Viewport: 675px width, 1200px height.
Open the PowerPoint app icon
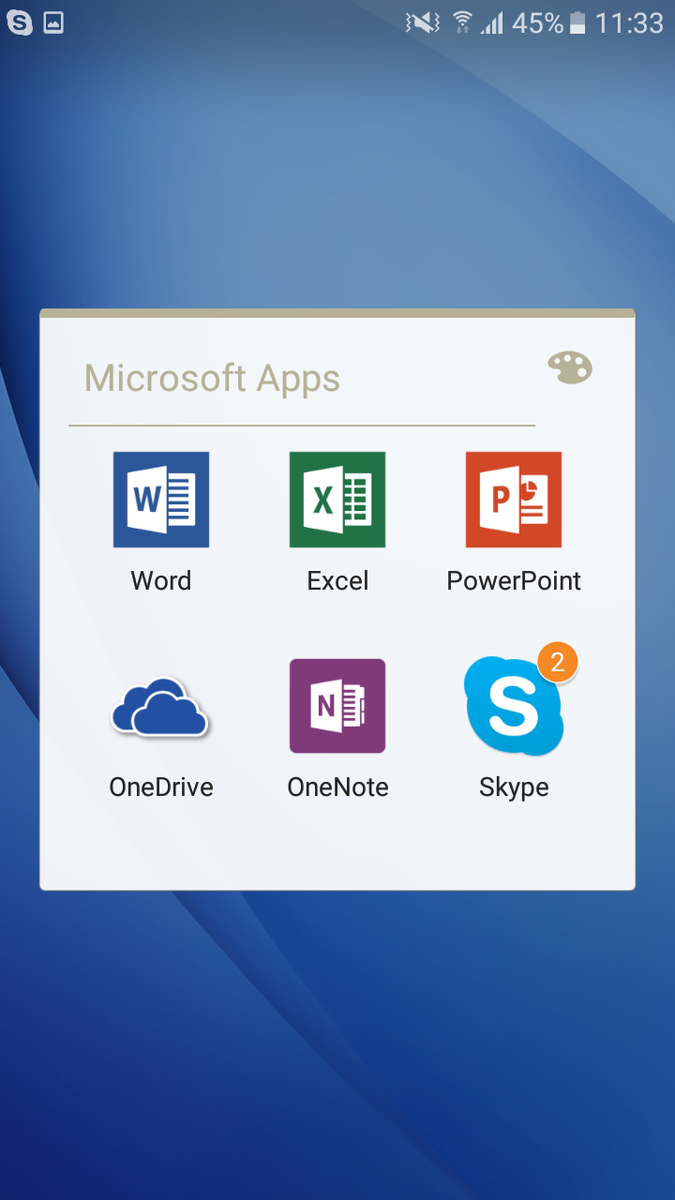point(513,499)
